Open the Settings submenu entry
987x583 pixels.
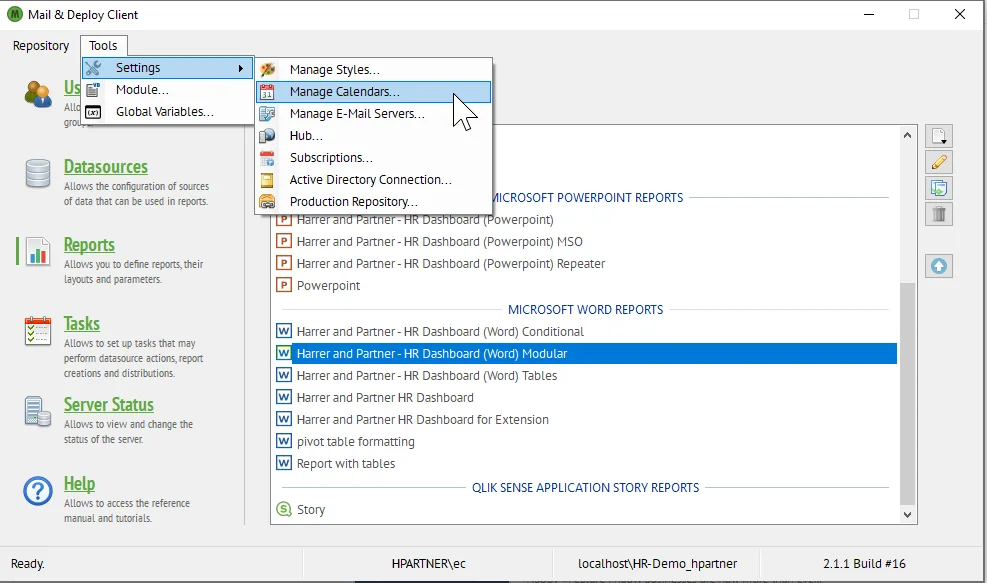pos(167,68)
